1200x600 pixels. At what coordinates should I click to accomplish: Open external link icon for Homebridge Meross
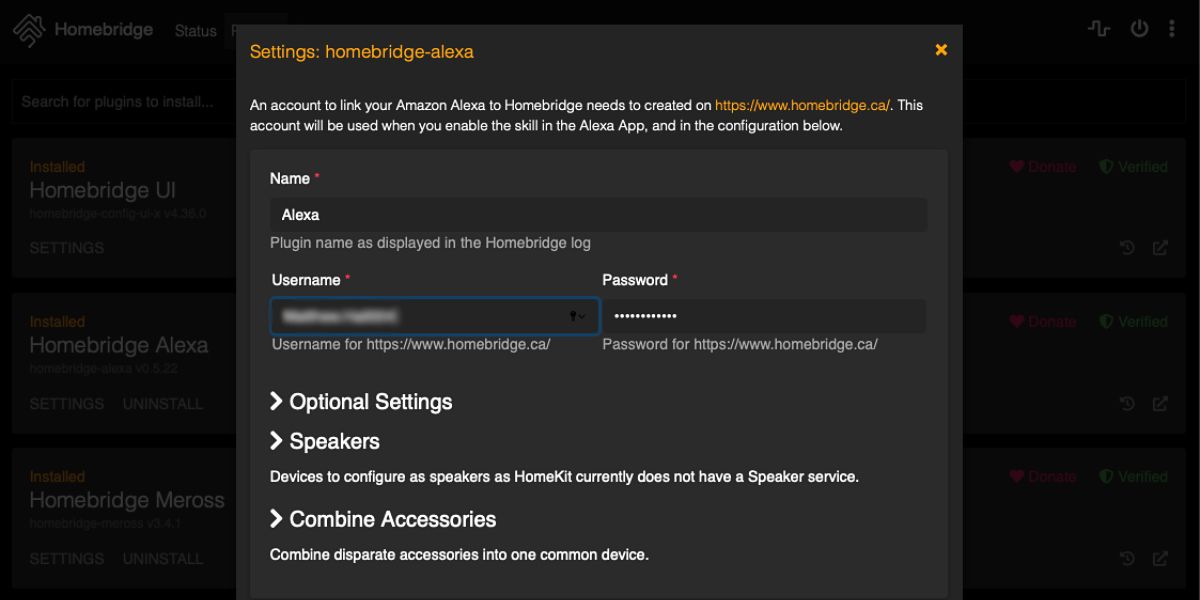point(1160,559)
